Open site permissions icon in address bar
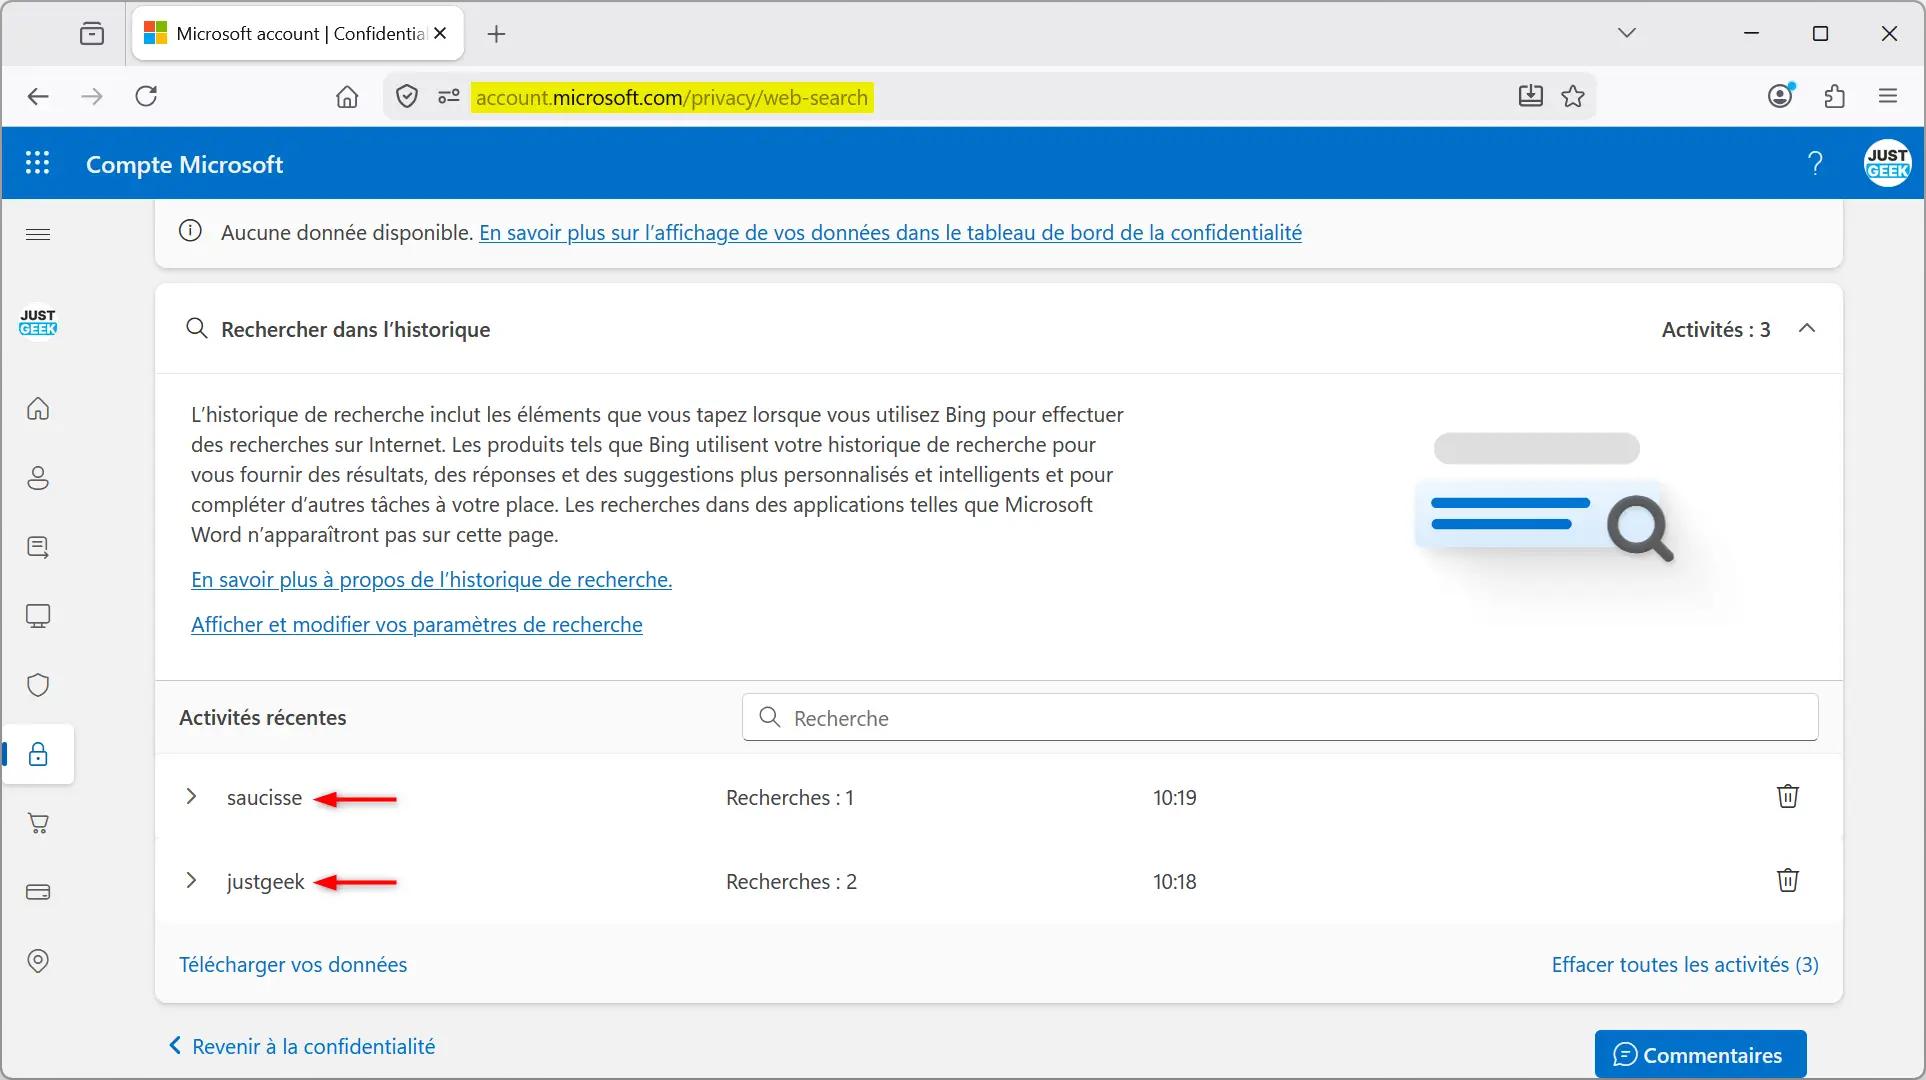This screenshot has height=1080, width=1926. [449, 97]
